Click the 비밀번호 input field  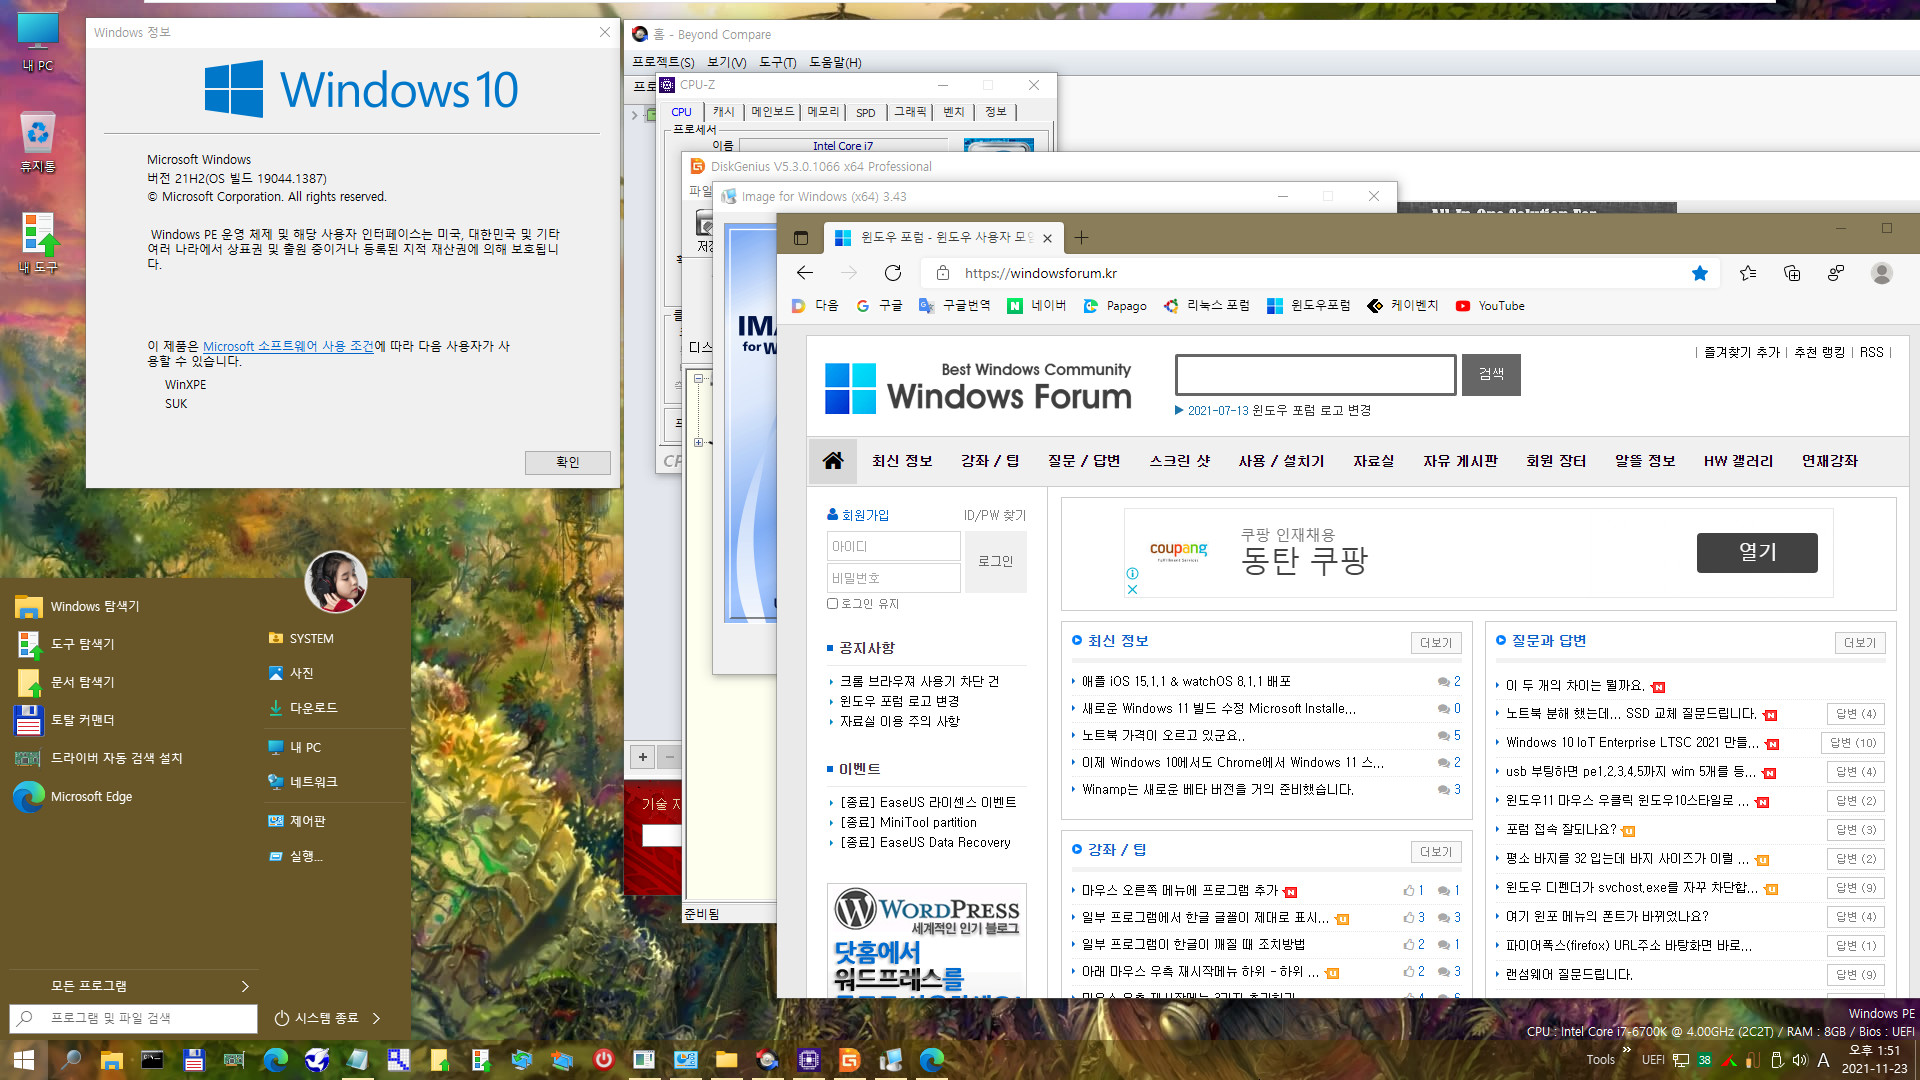tap(893, 578)
